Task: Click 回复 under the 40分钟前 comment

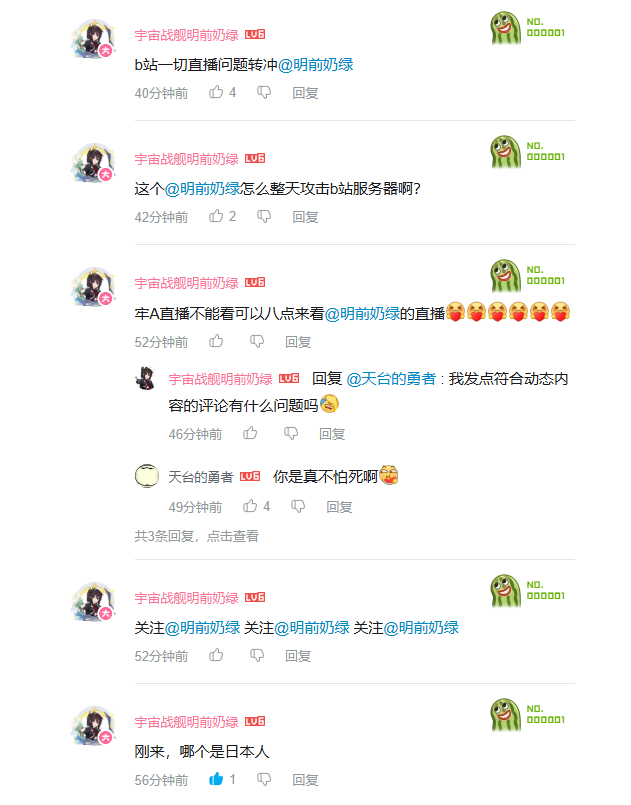Action: pos(305,93)
